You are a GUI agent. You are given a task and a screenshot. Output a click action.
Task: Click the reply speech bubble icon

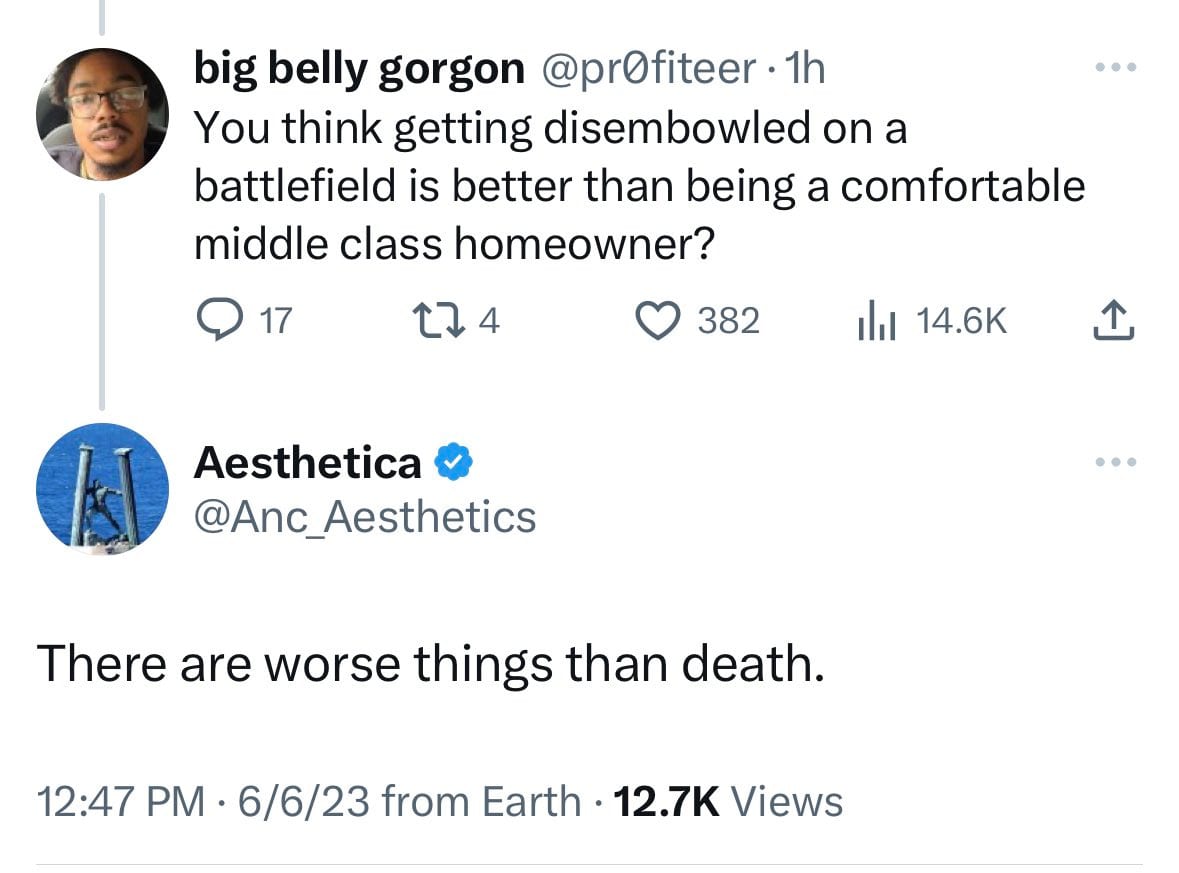point(220,320)
